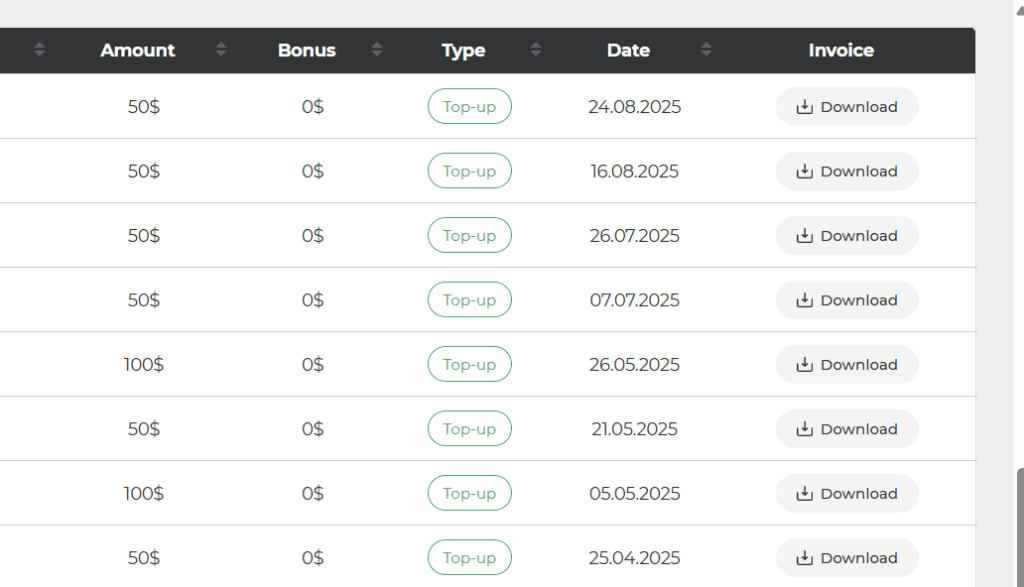Download invoice dated 24.08.2025
1024x587 pixels.
click(846, 107)
